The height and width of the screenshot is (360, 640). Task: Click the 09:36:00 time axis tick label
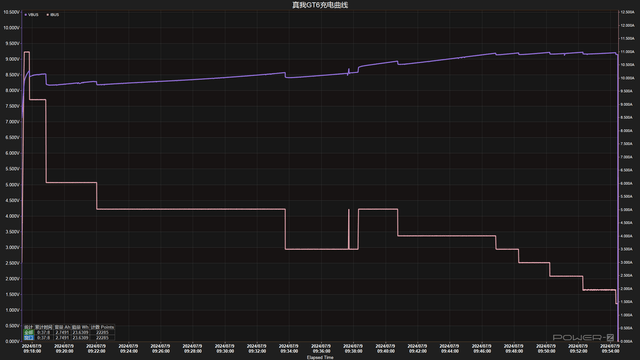pyautogui.click(x=321, y=349)
